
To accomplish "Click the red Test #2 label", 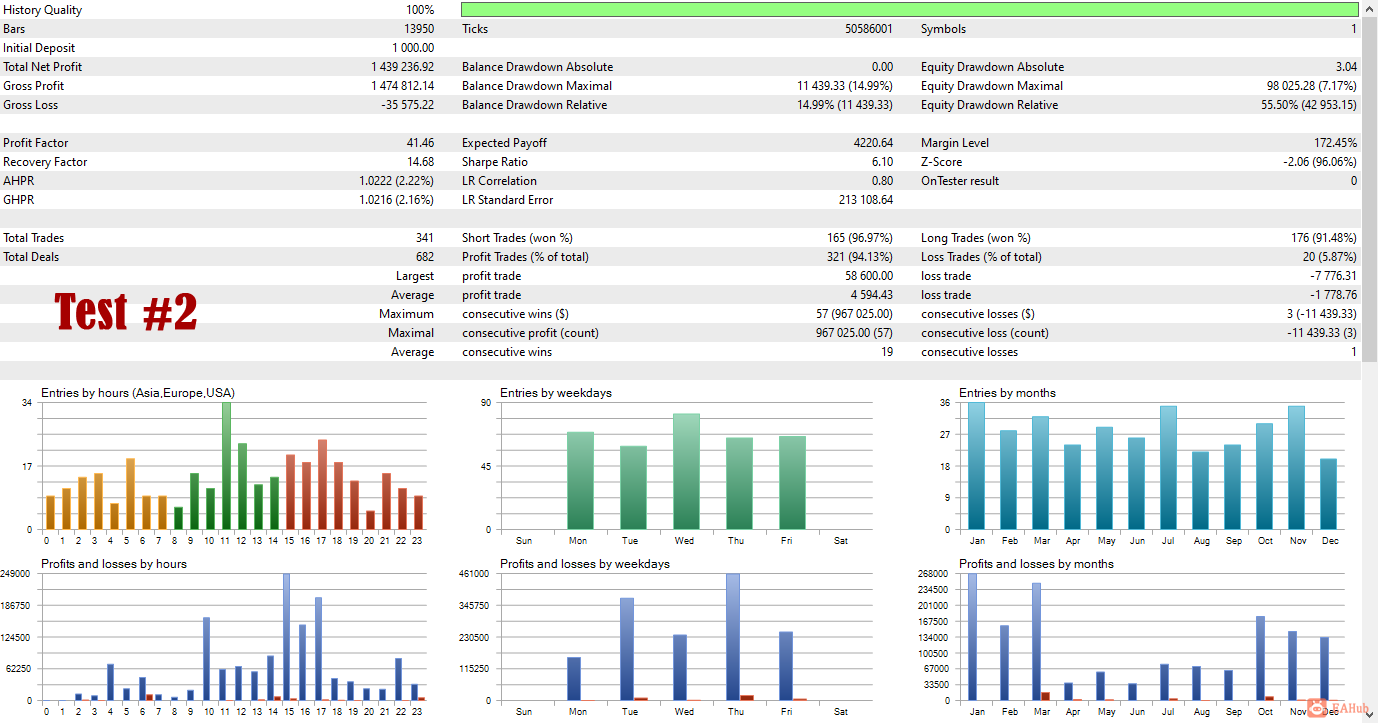I will pos(126,312).
